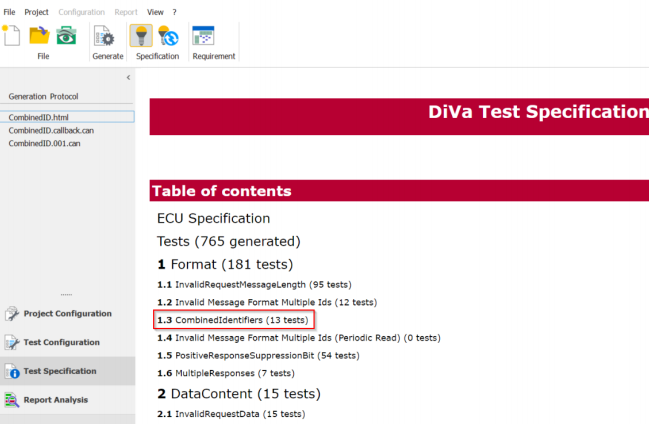Open 2 DataContent (15 tests) link
649x424 pixels.
tap(239, 393)
